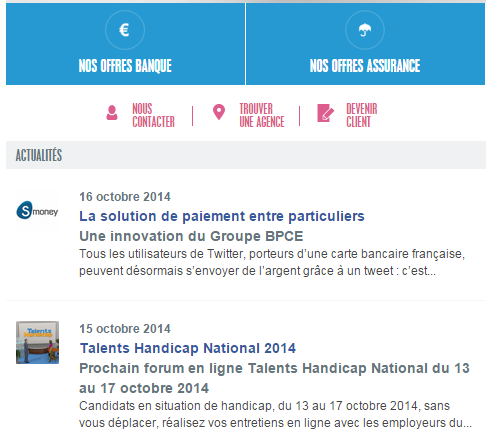The image size is (493, 445).
Task: Click the euro symbol icon
Action: point(125,30)
